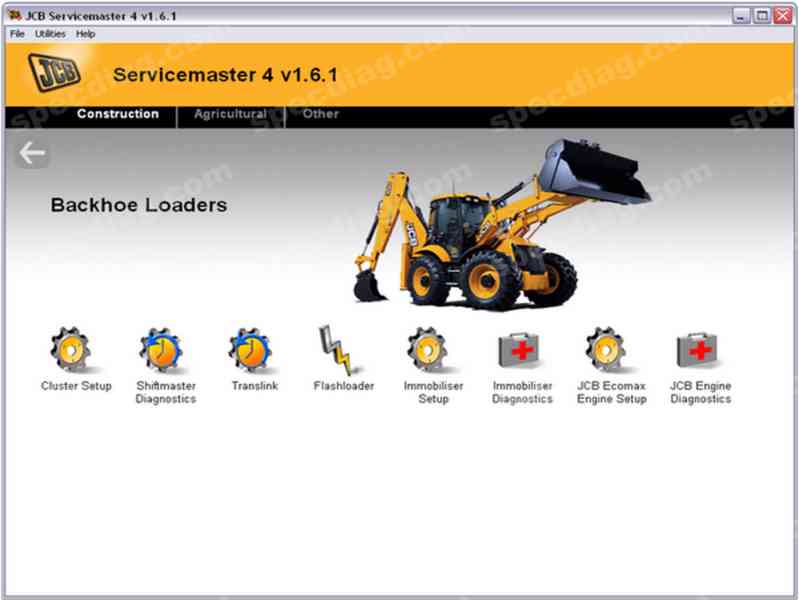Close the Servicemaster window

783,16
